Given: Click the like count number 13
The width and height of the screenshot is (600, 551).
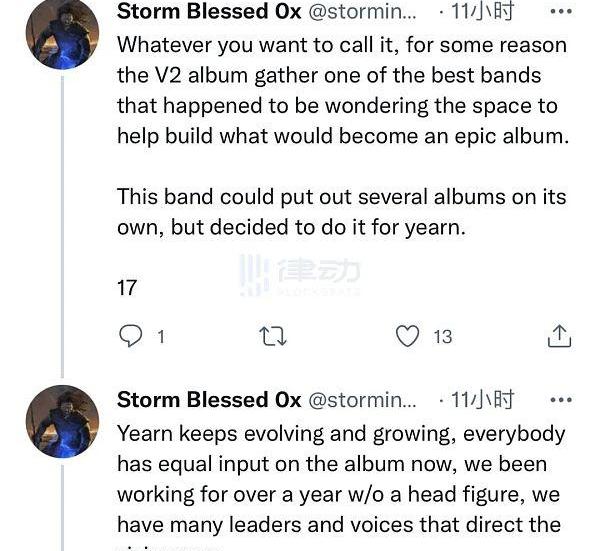Looking at the screenshot, I should coord(442,338).
